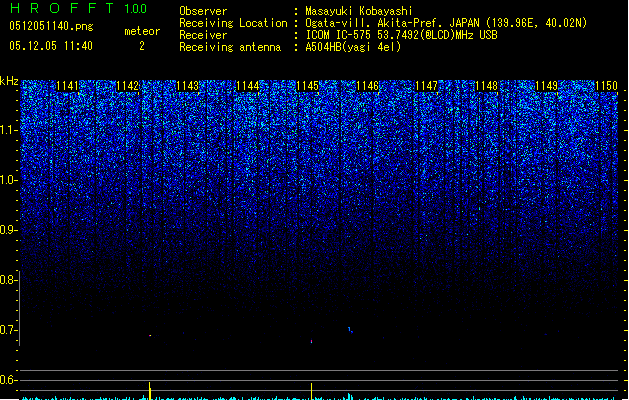Select the file name 0512051140.png
Image resolution: width=629 pixels, height=400 pixels.
click(x=51, y=26)
